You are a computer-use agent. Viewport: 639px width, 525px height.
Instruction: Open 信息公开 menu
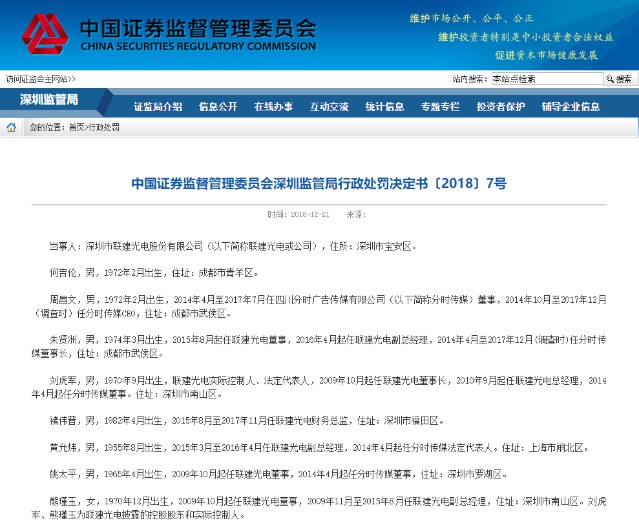[218, 107]
